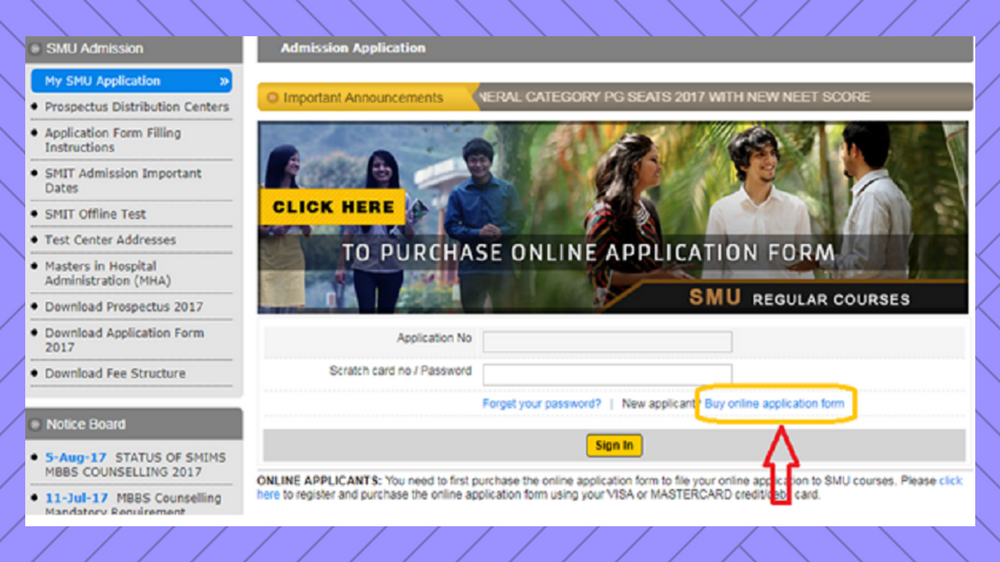Click the Notice Board header icon
The height and width of the screenshot is (562, 1000).
[x=35, y=424]
